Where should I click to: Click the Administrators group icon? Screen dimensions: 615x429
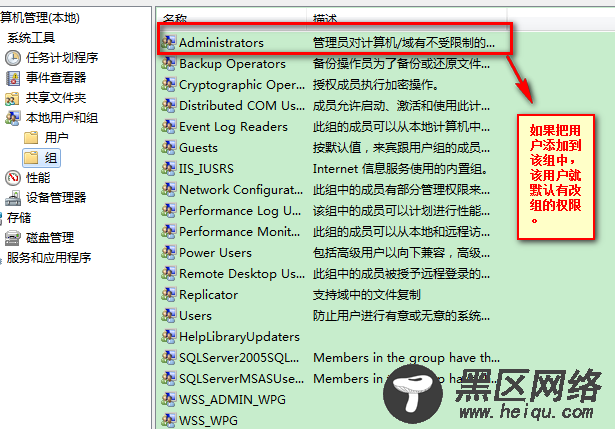(x=169, y=42)
